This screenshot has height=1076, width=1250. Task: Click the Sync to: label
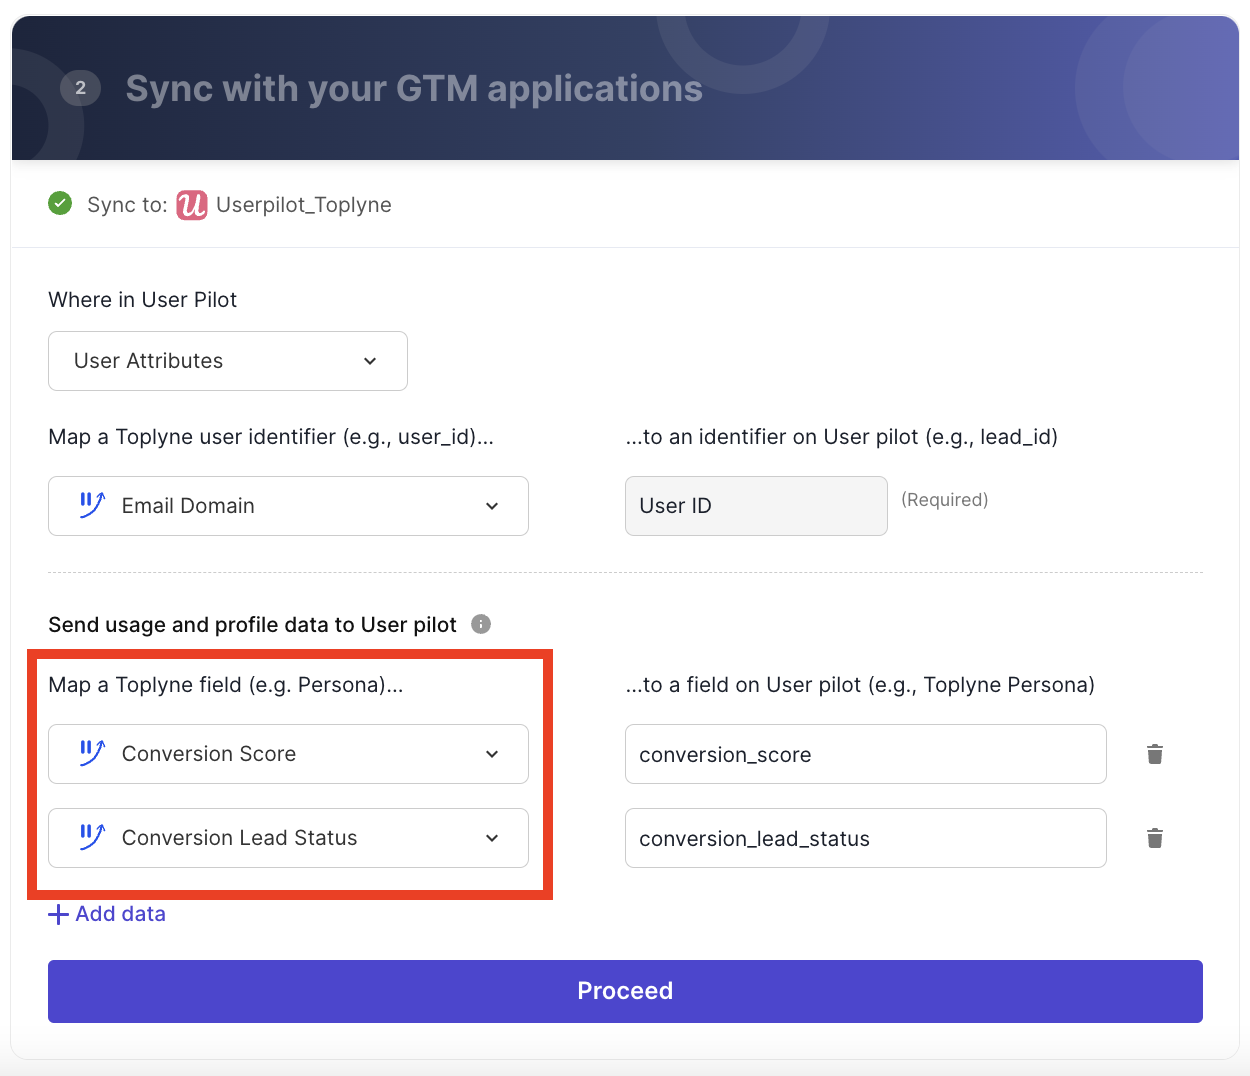point(127,205)
